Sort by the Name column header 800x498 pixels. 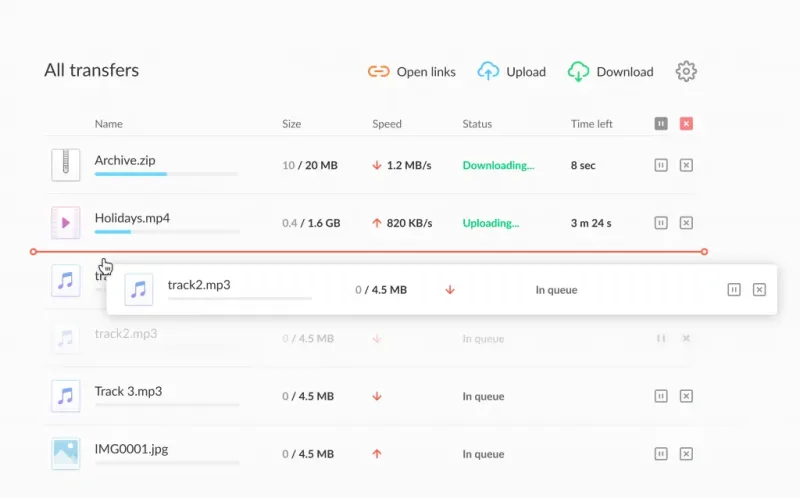pyautogui.click(x=109, y=123)
